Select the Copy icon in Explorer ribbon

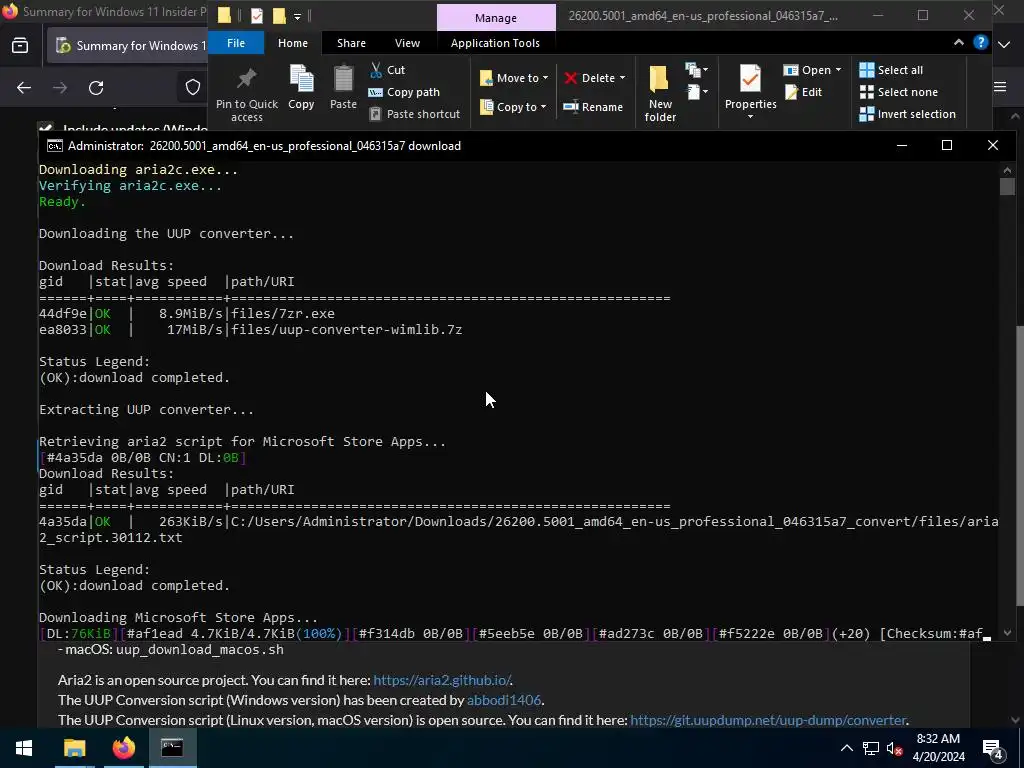pyautogui.click(x=301, y=88)
